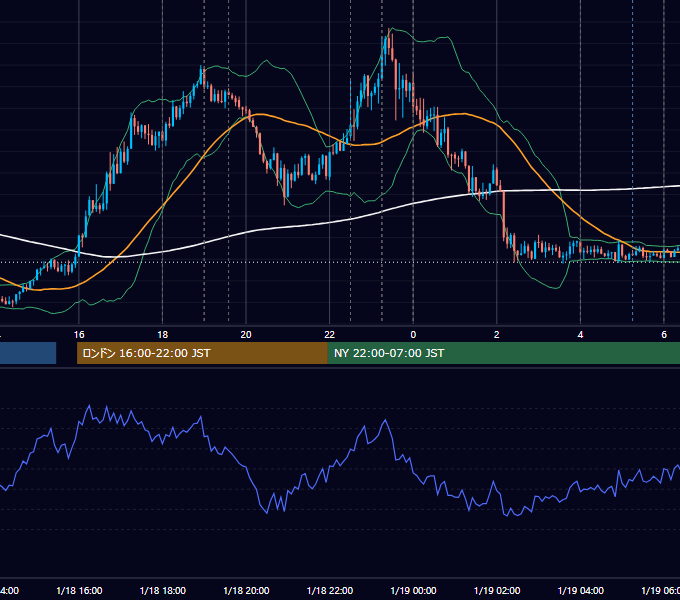
Task: Click hour label 6 on upper axis
Action: [664, 335]
